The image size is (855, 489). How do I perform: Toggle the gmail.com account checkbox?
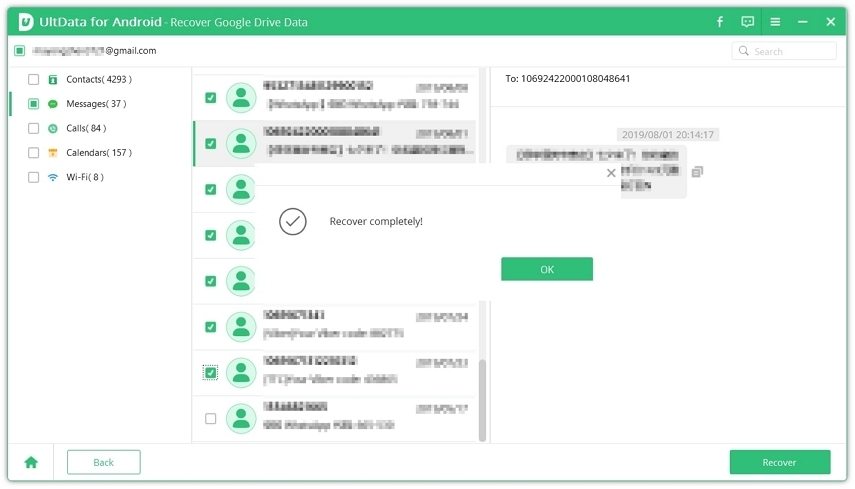[x=20, y=51]
